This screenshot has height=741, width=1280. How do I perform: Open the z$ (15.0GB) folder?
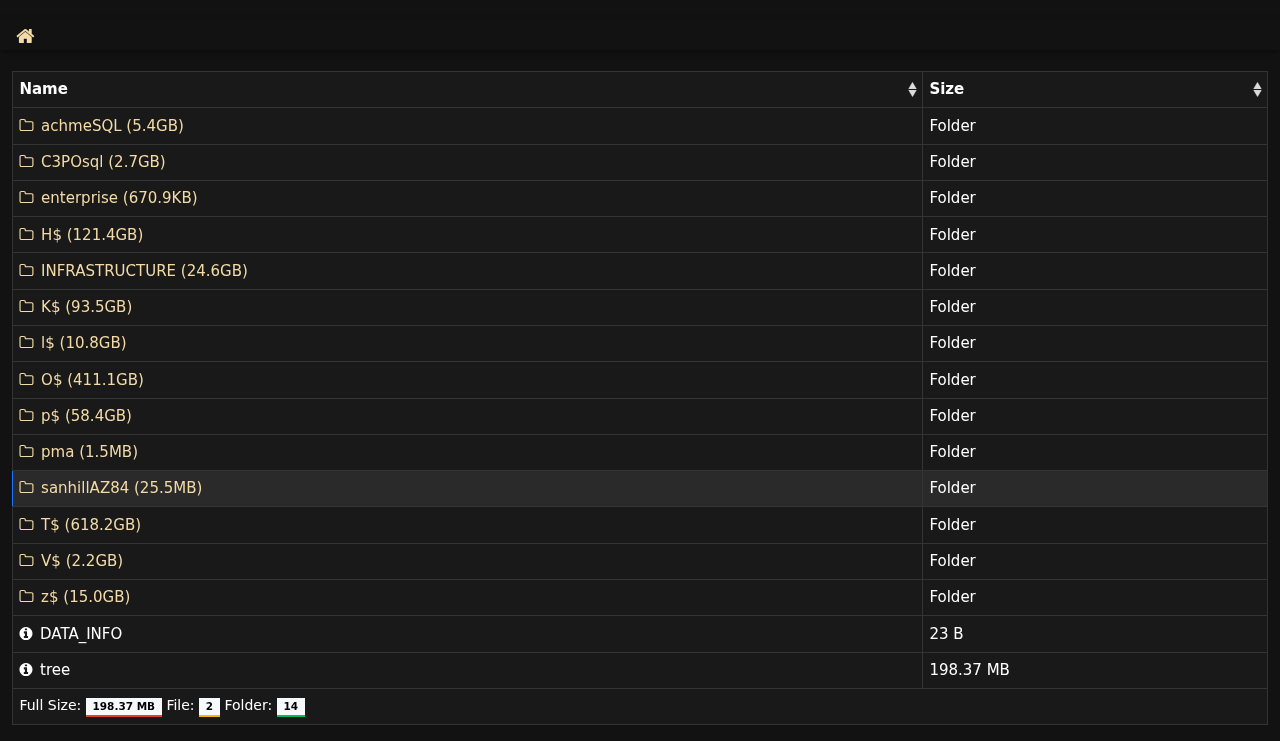click(85, 597)
